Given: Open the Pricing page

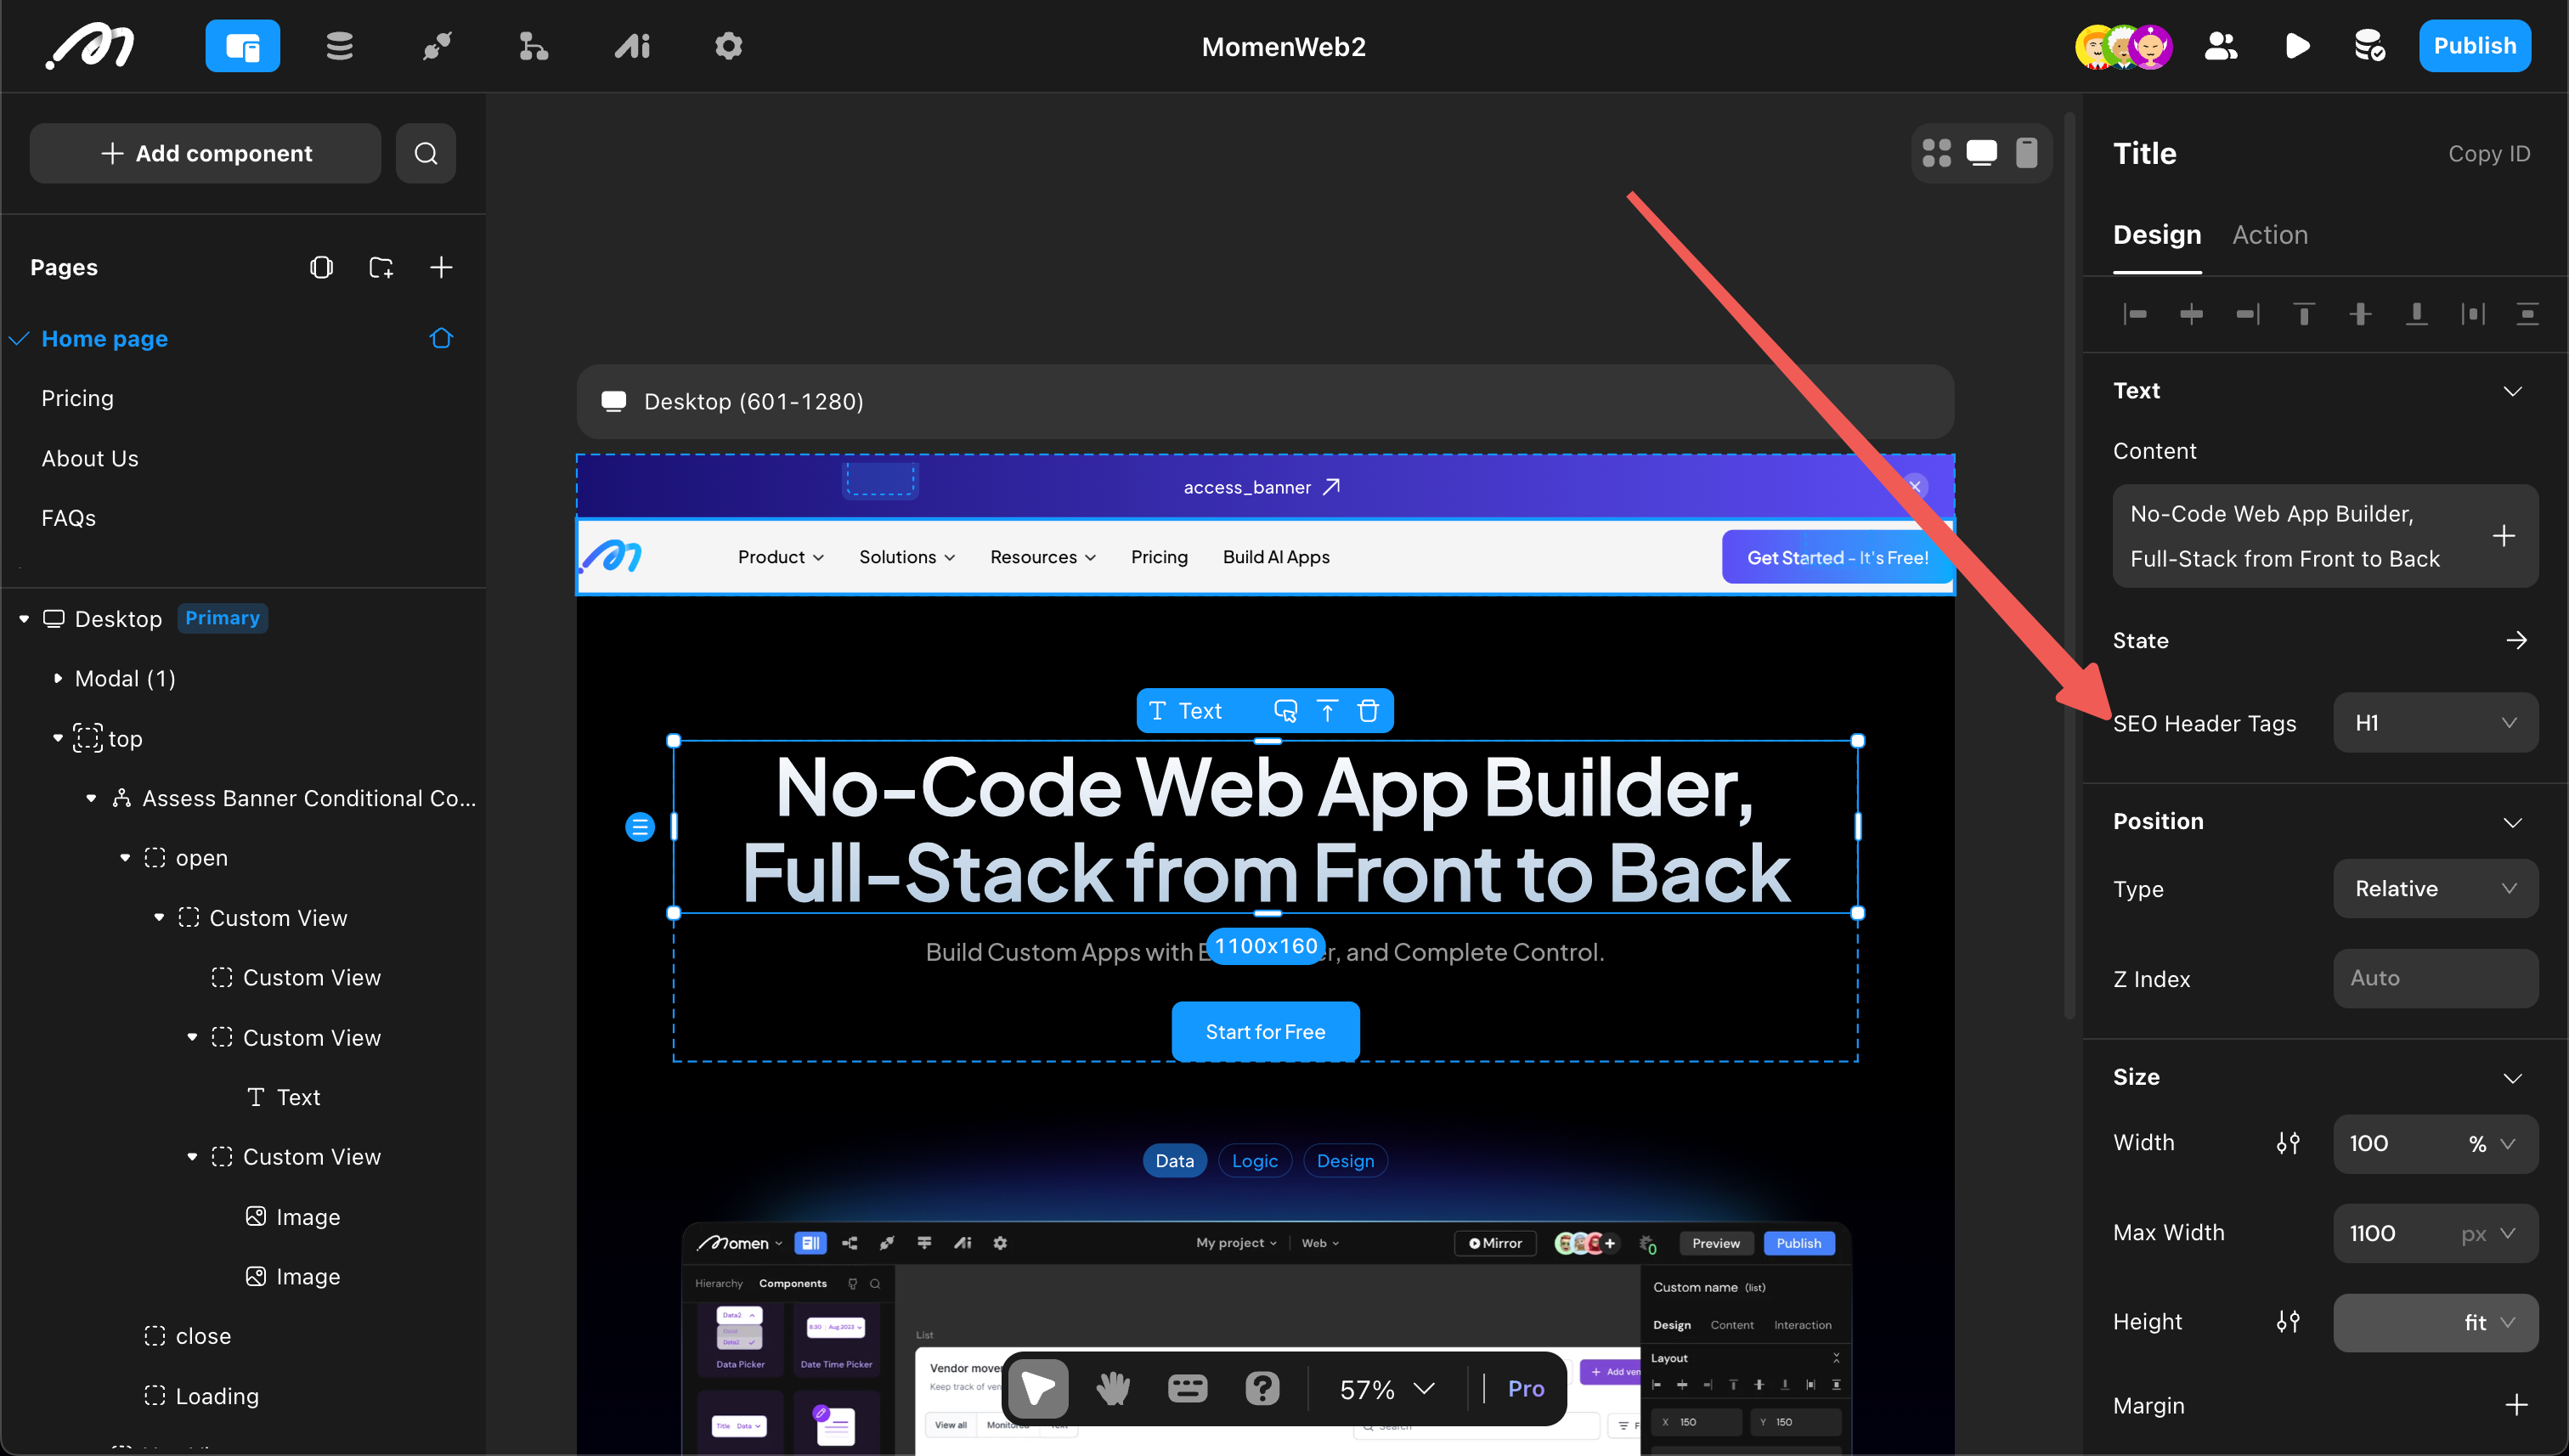Looking at the screenshot, I should pyautogui.click(x=78, y=398).
